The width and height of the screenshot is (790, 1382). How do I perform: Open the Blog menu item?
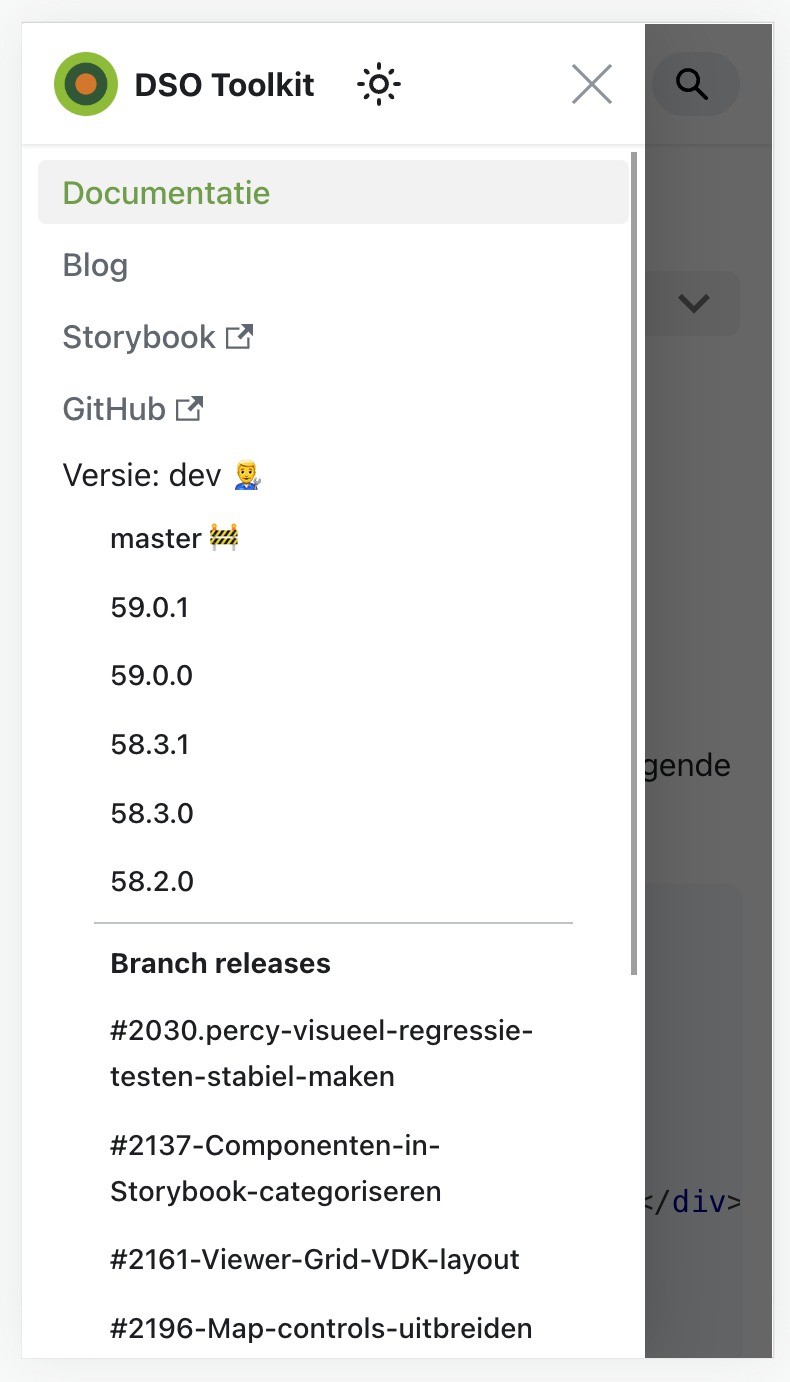tap(95, 265)
